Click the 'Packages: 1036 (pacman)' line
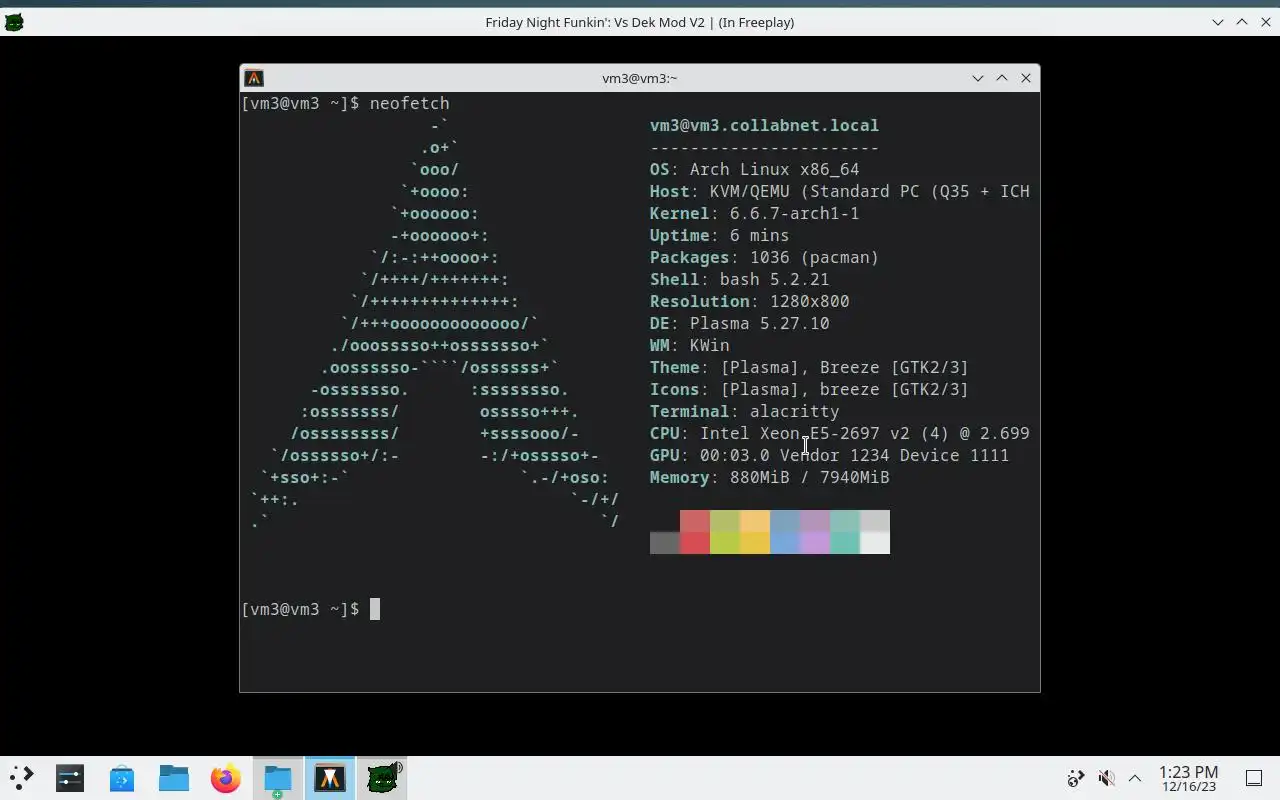1280x800 pixels. pos(764,257)
